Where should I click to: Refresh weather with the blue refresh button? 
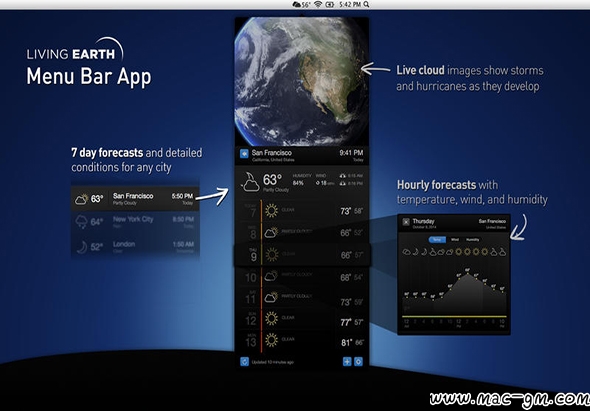point(244,362)
